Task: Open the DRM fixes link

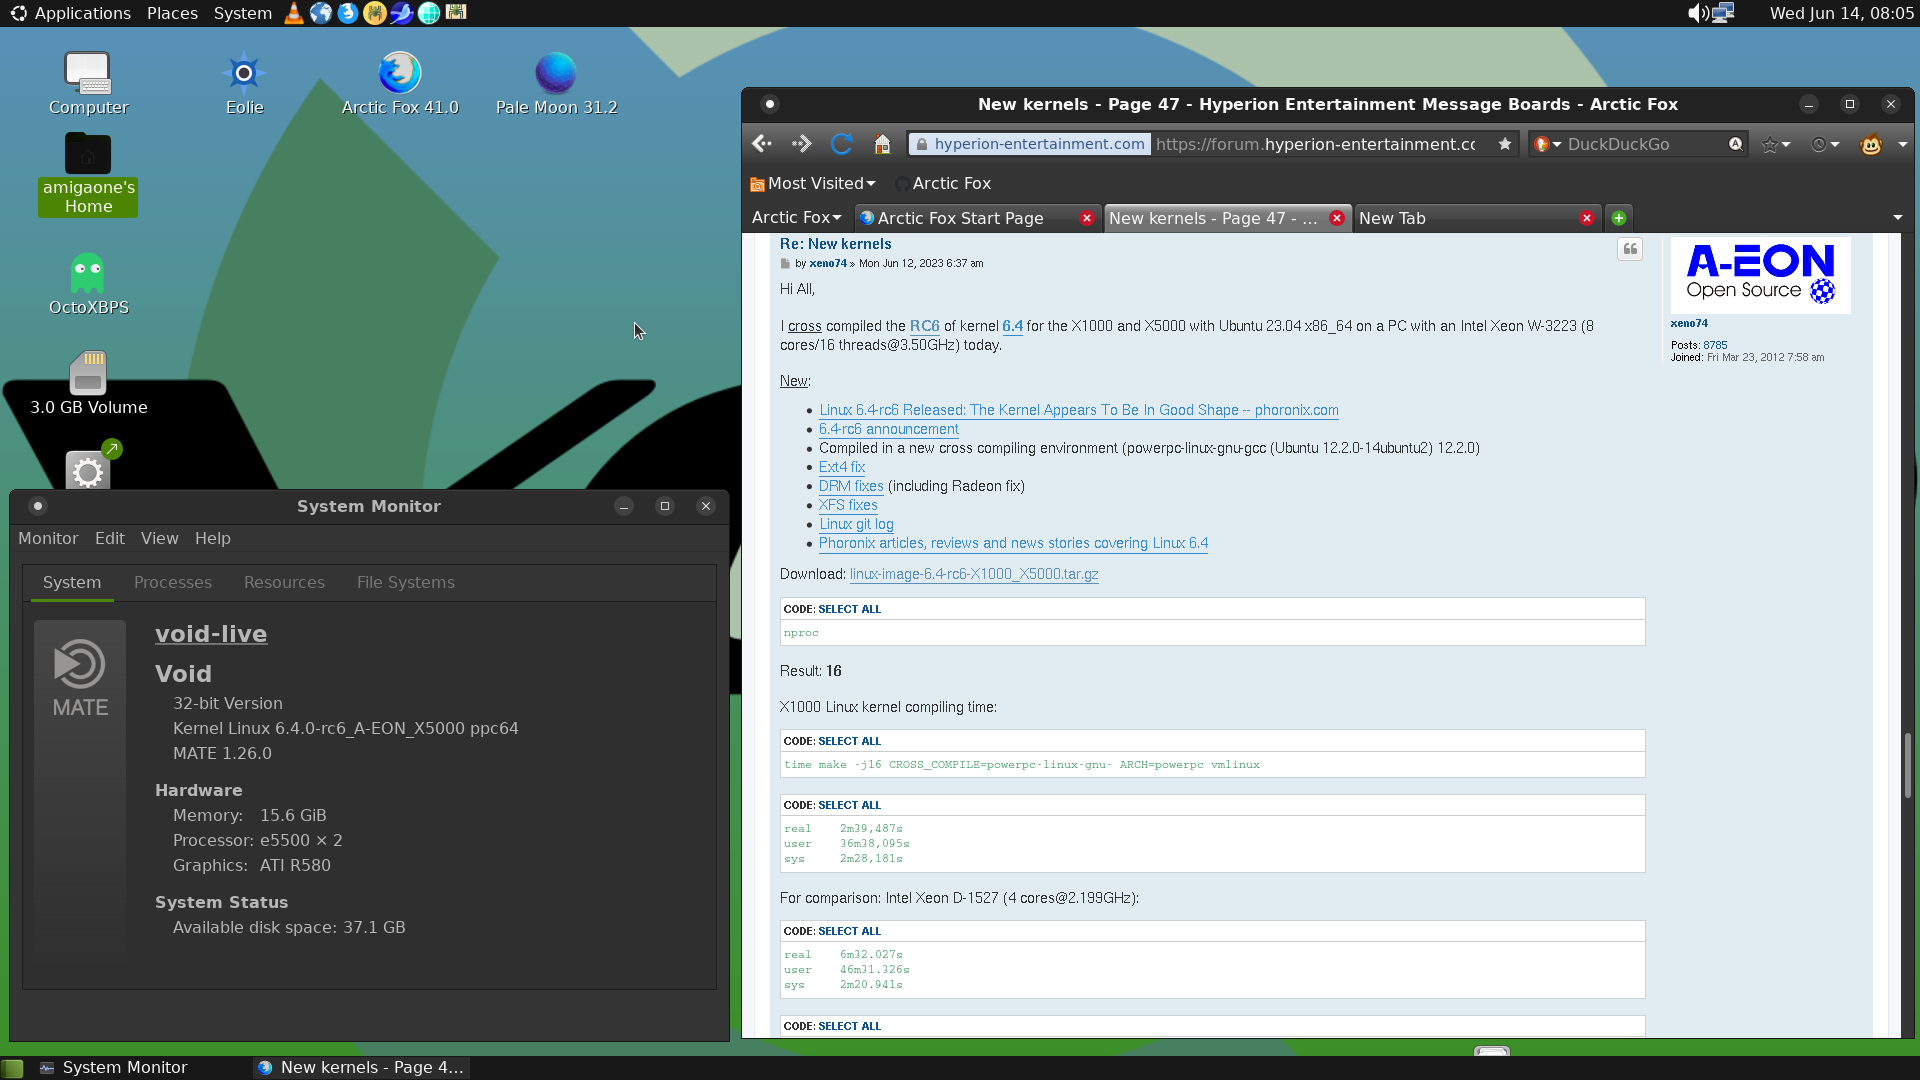Action: click(851, 486)
